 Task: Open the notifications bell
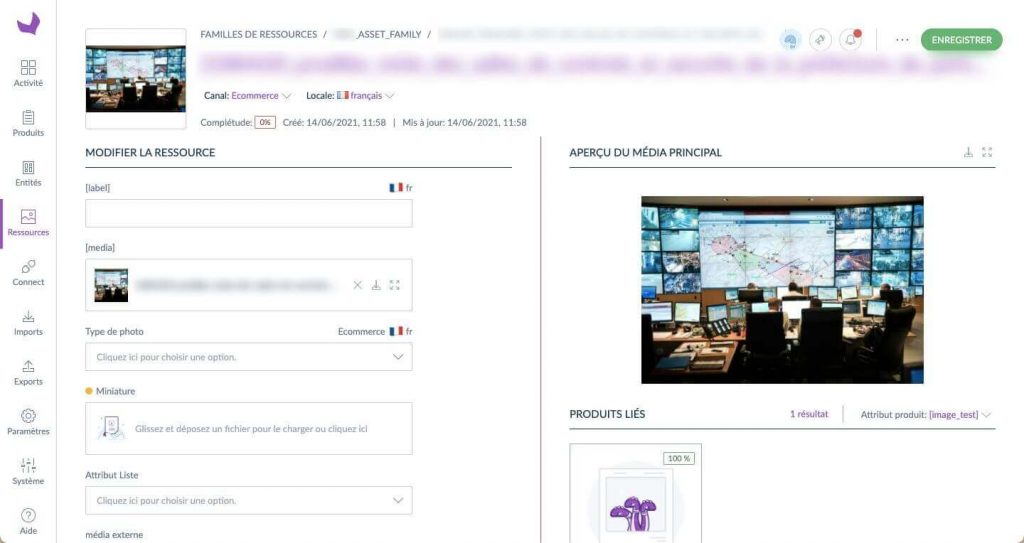tap(850, 40)
